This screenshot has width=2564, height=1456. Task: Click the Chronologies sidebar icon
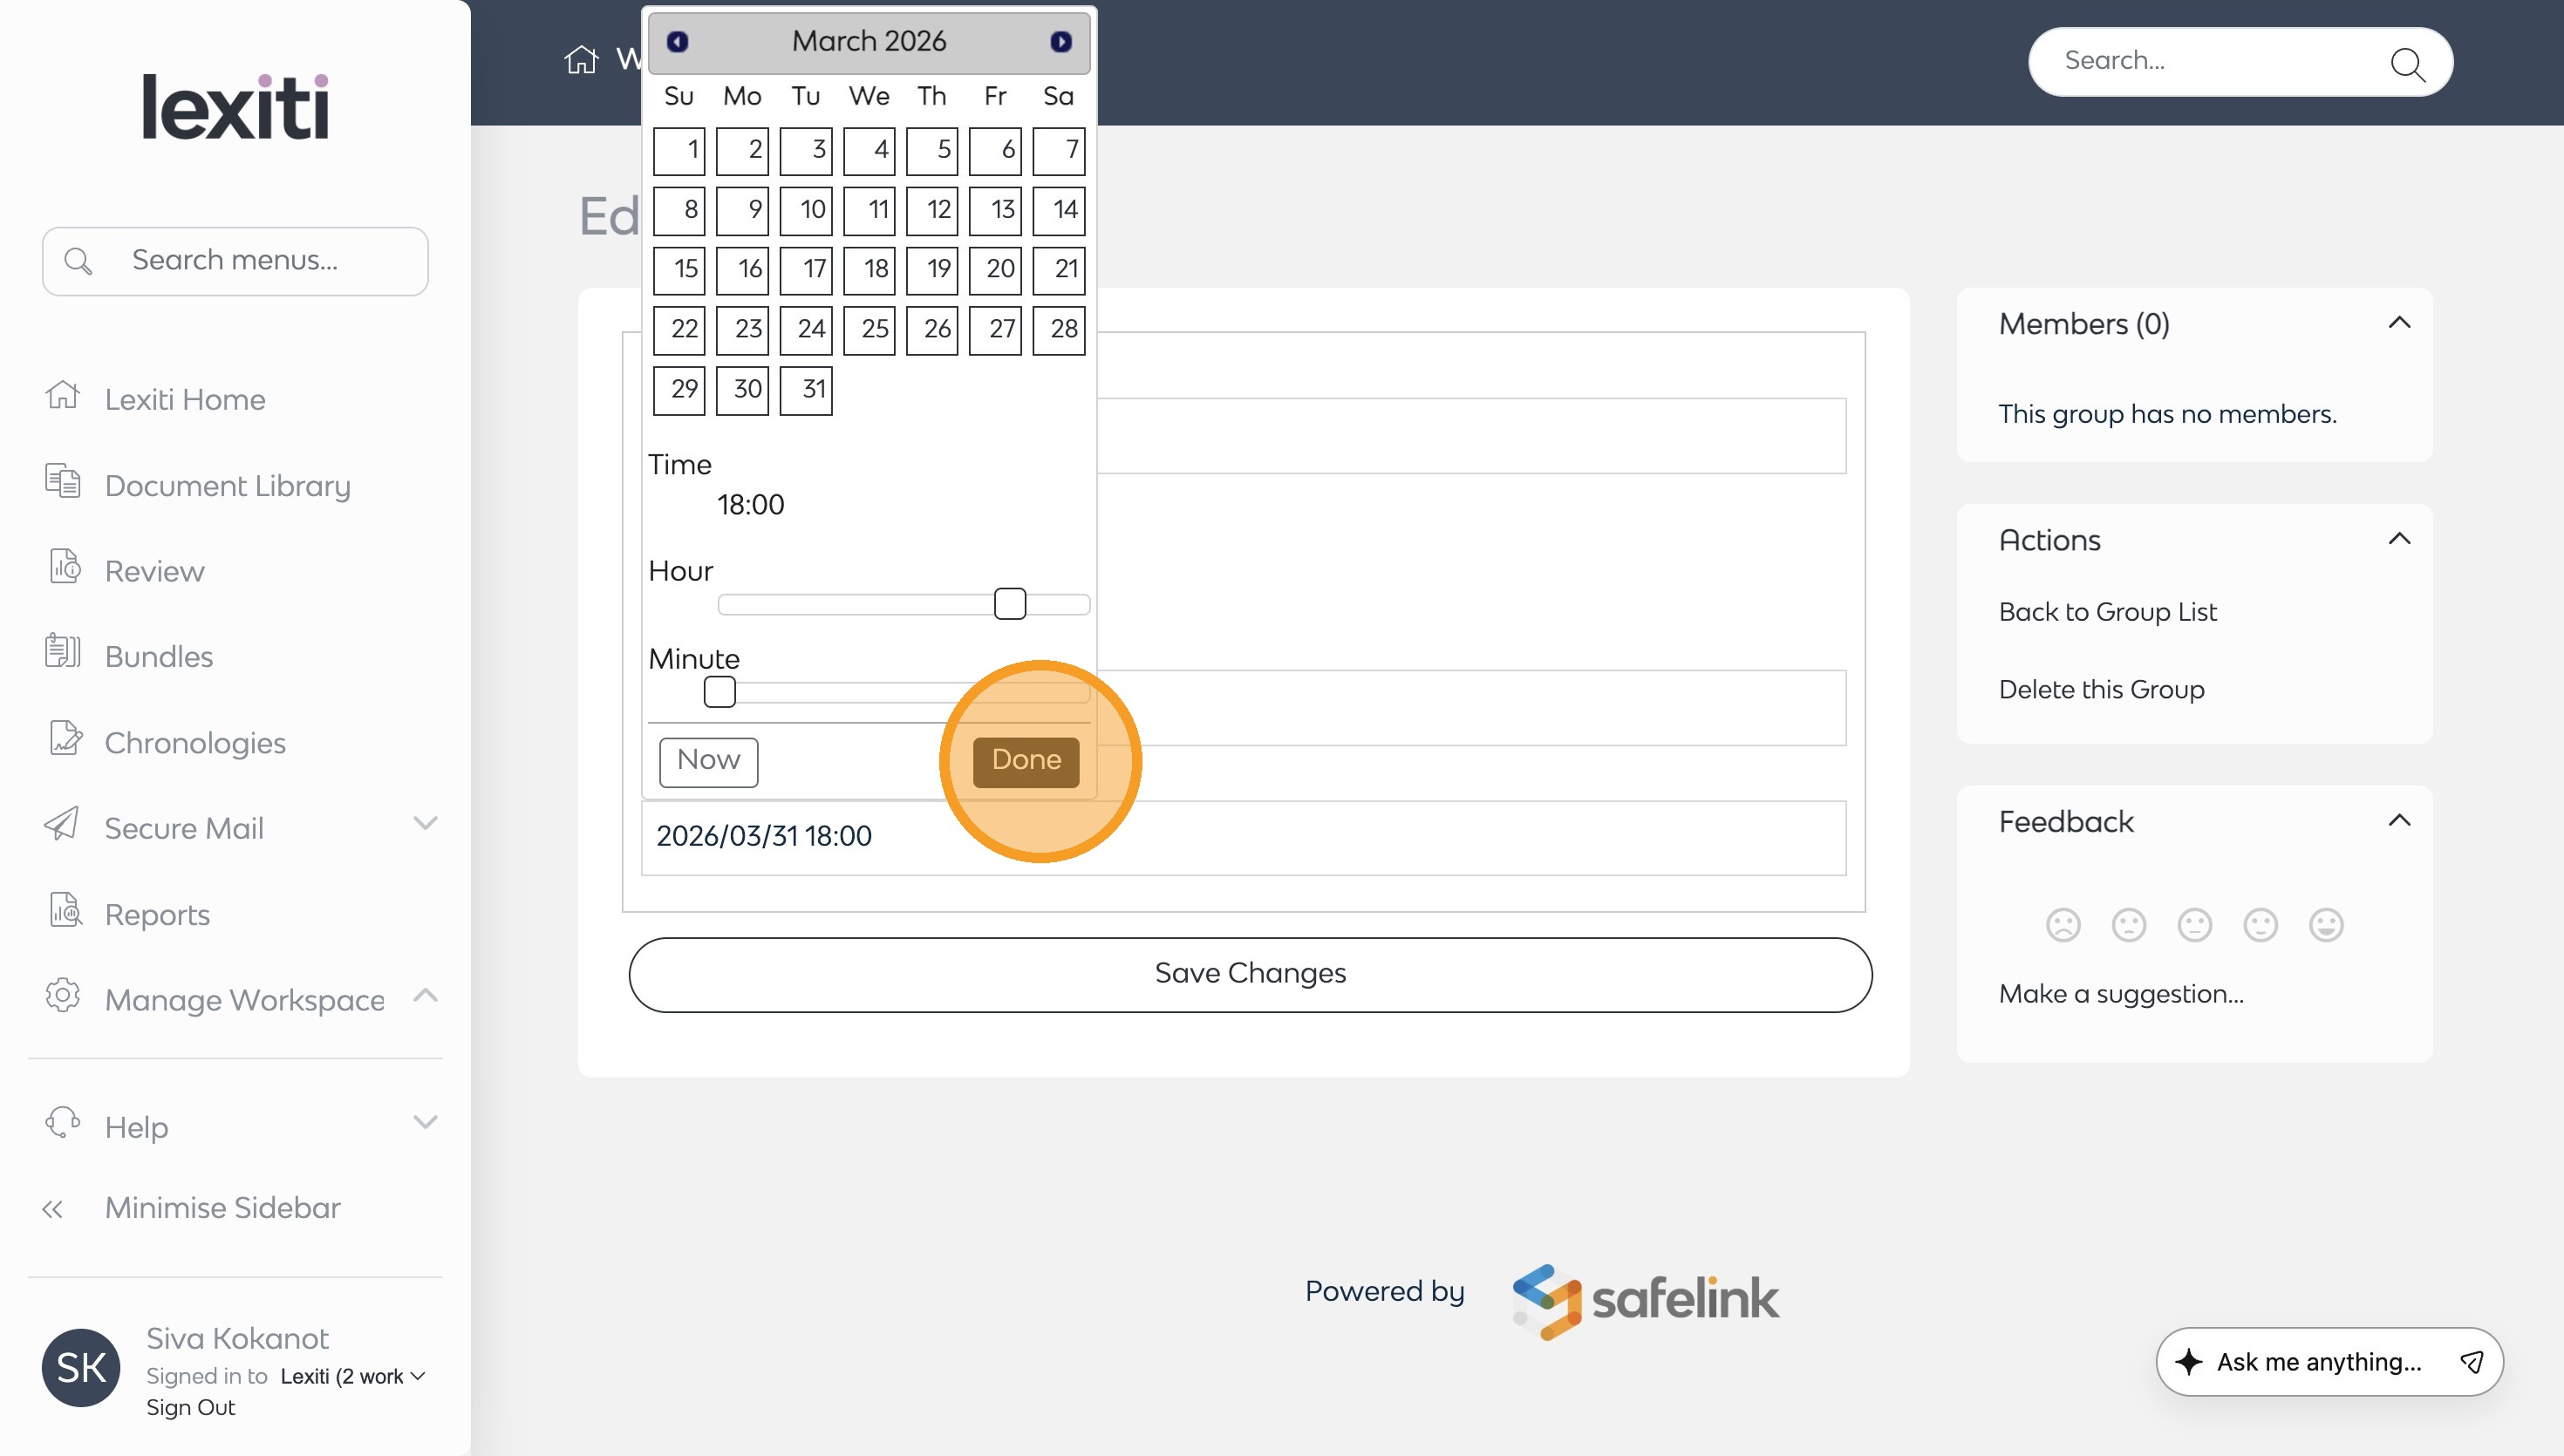[x=64, y=740]
